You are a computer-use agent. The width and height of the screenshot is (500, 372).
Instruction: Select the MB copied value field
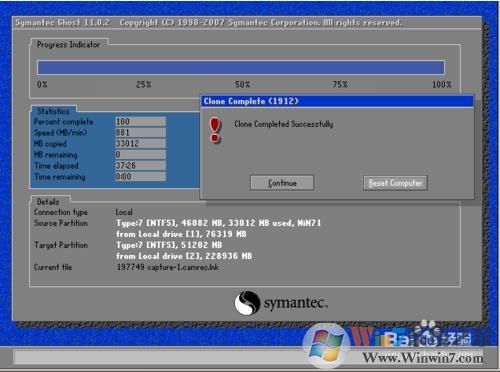[x=140, y=143]
